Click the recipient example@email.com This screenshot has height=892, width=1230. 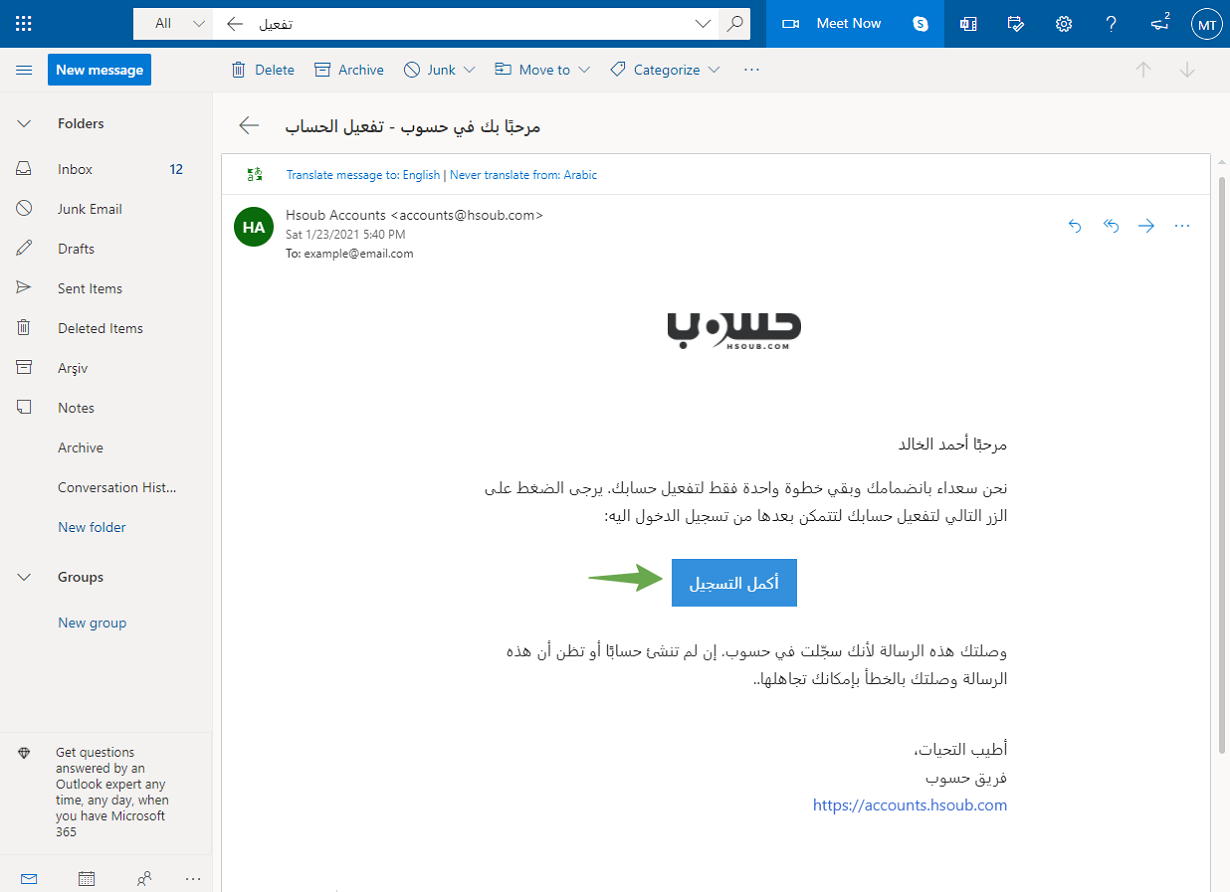[359, 254]
